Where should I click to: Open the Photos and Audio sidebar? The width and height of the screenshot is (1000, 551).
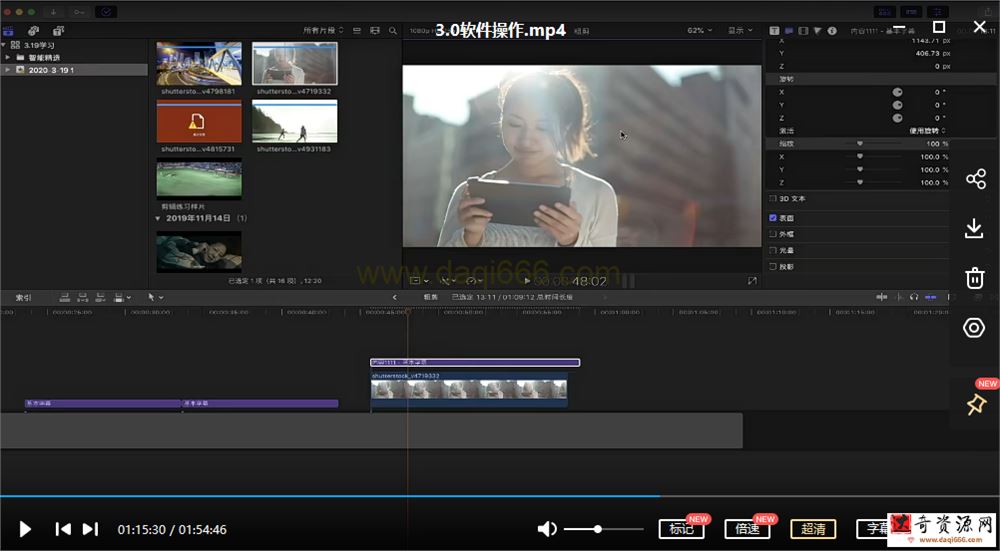(x=34, y=31)
